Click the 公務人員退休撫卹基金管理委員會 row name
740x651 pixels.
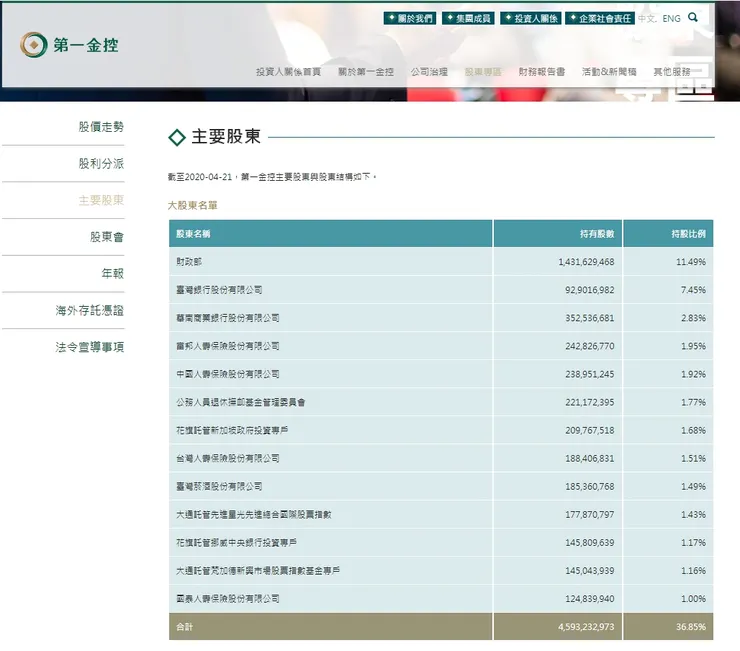pos(241,402)
